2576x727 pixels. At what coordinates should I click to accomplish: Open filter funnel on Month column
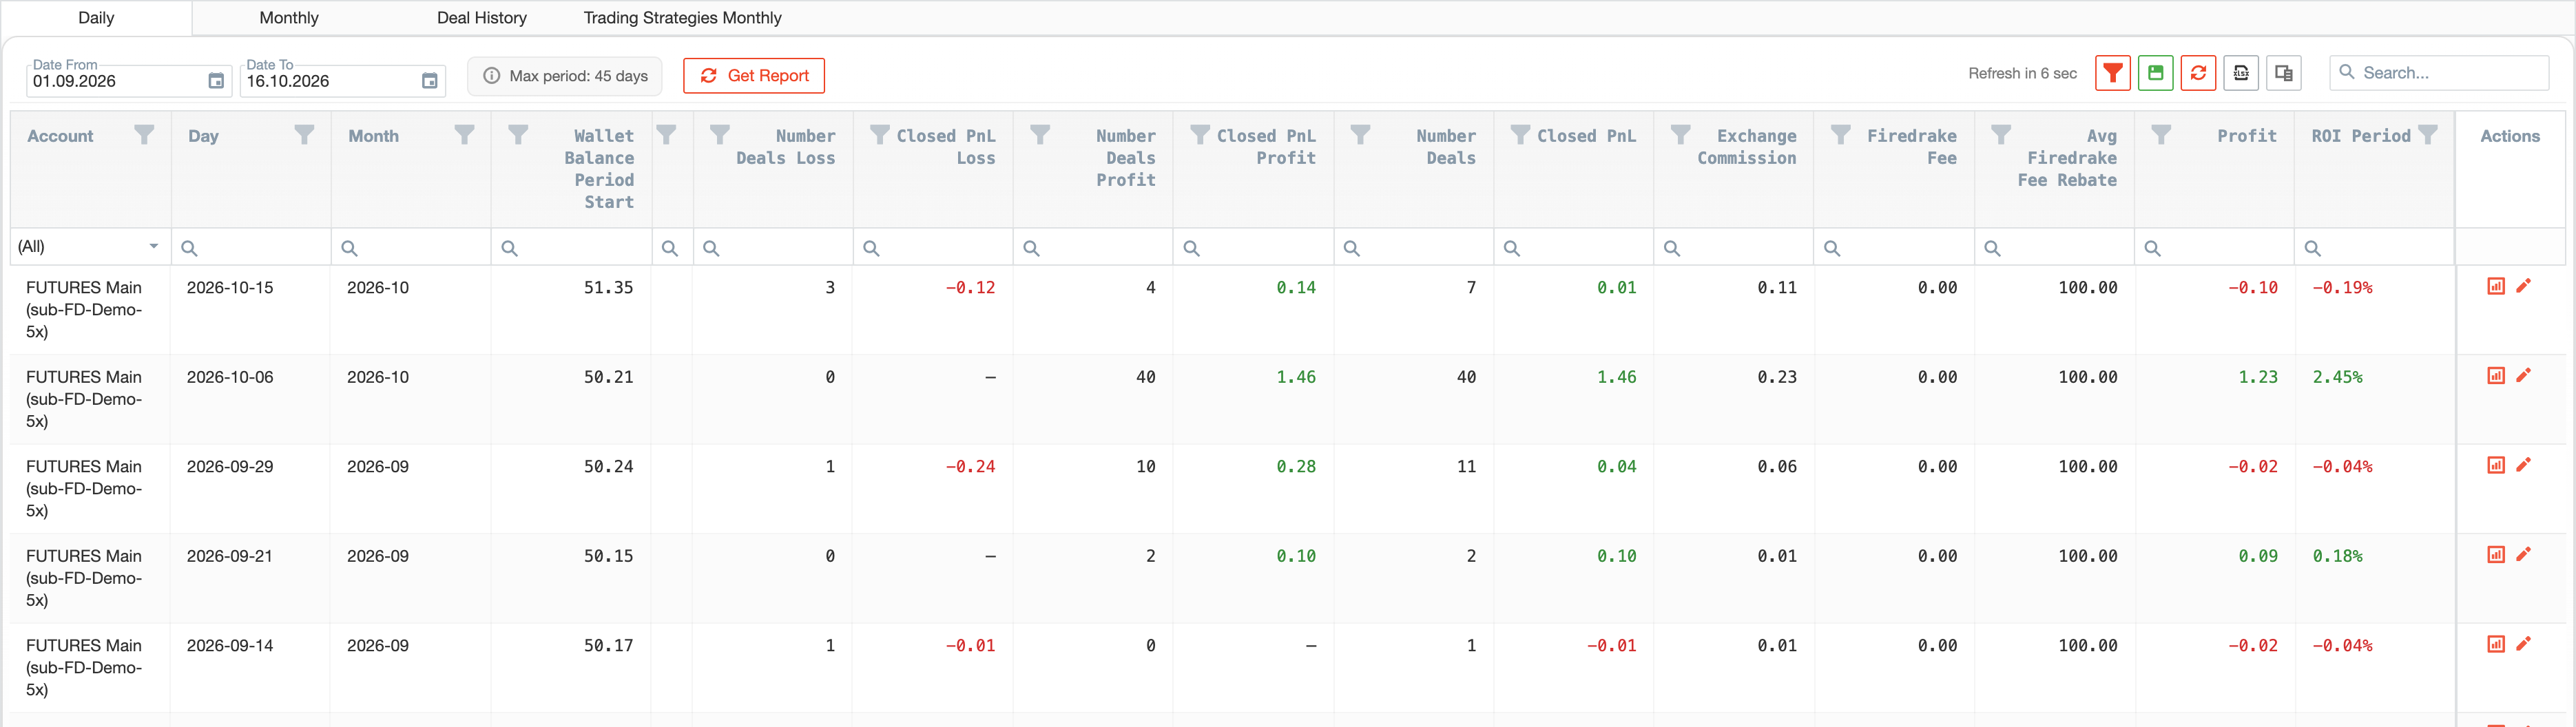pyautogui.click(x=465, y=135)
